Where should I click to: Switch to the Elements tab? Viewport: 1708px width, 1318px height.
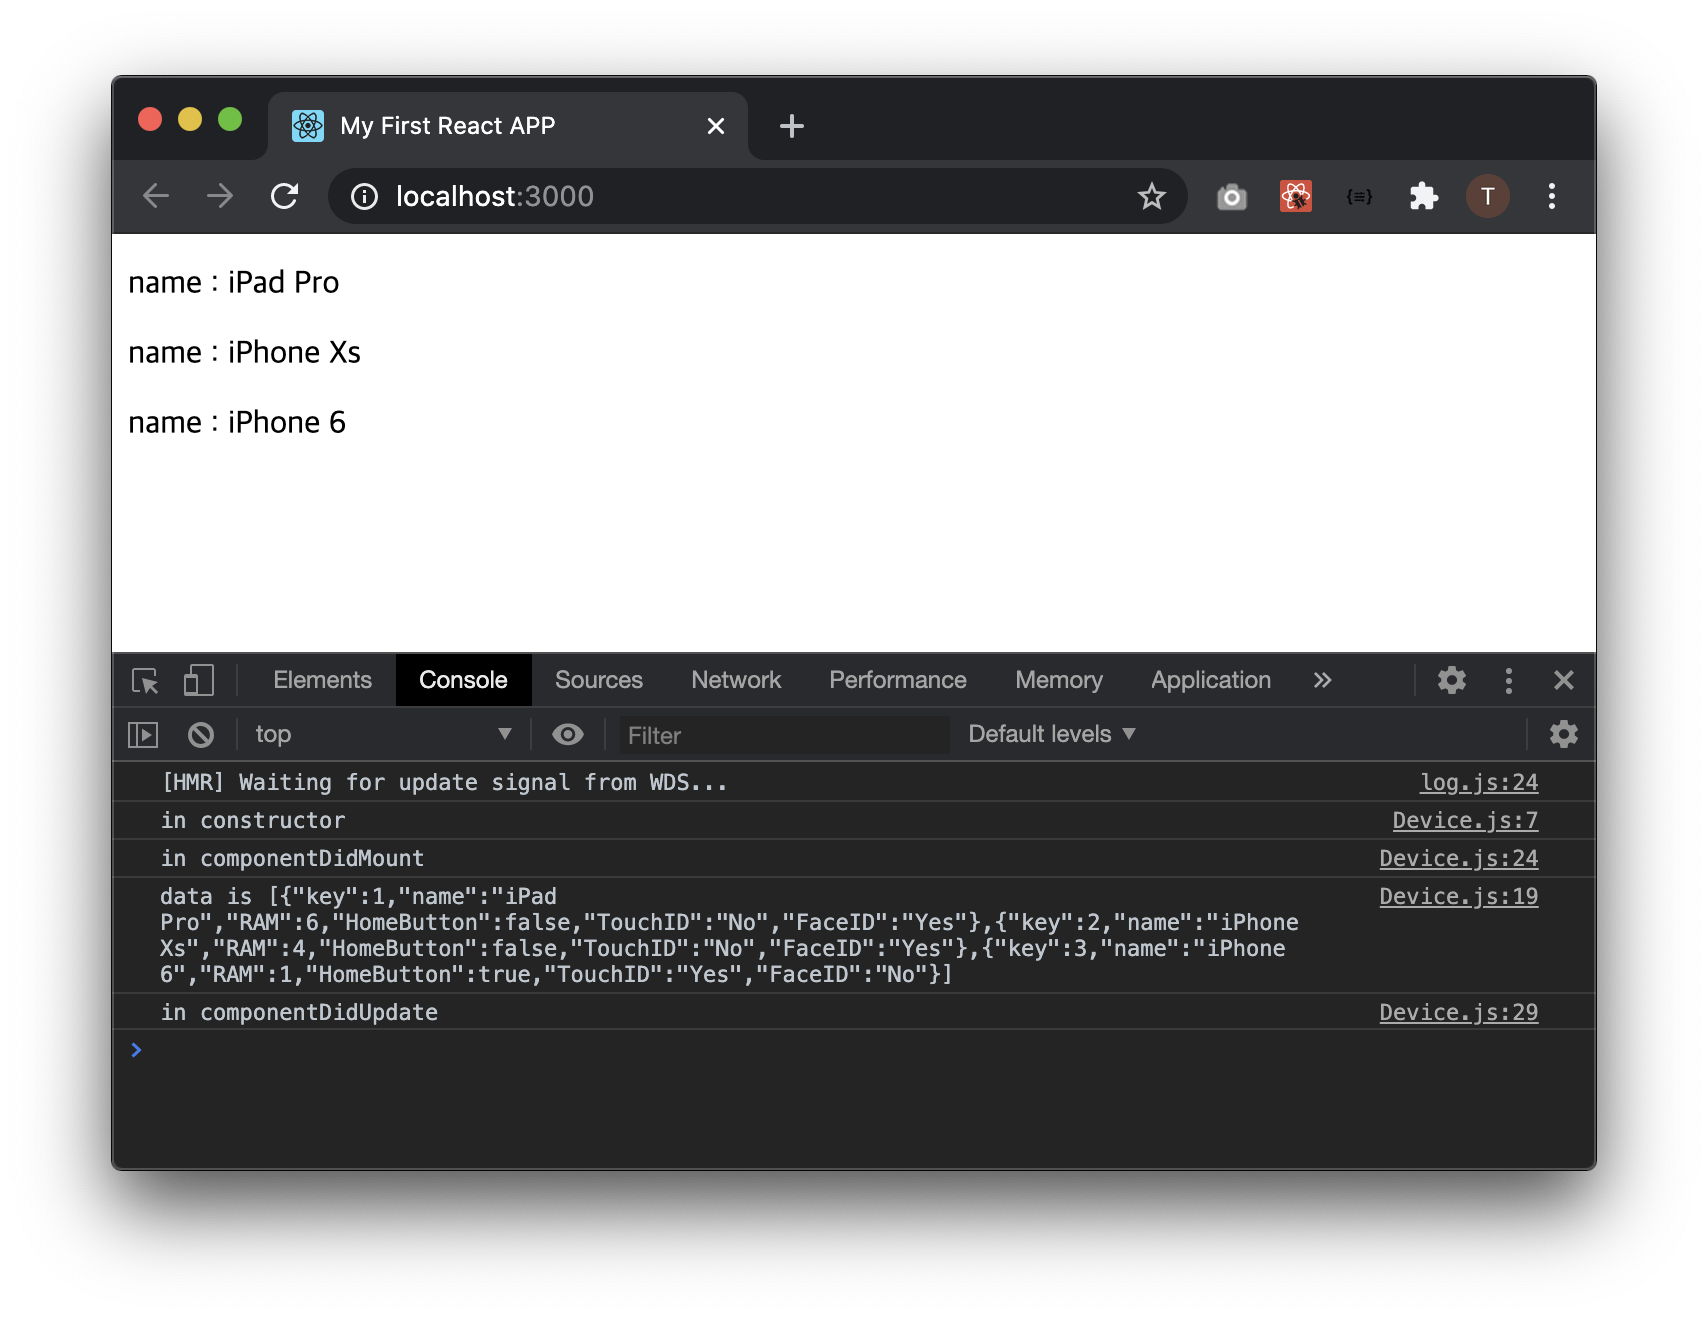click(x=322, y=680)
